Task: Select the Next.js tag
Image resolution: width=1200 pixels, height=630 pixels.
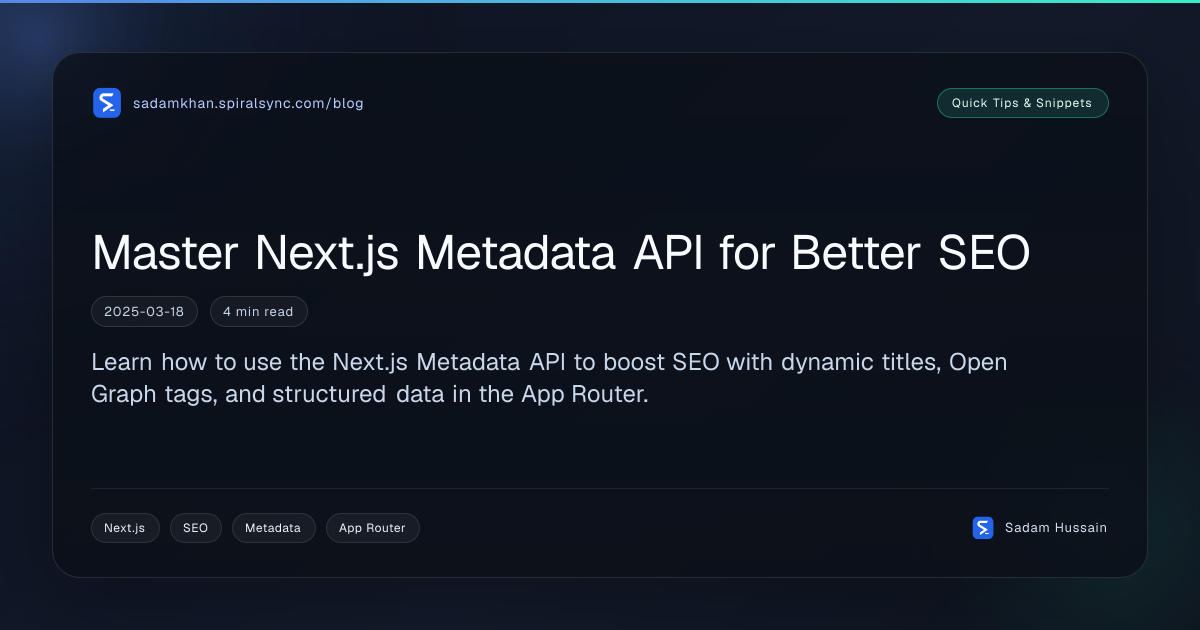Action: coord(125,528)
